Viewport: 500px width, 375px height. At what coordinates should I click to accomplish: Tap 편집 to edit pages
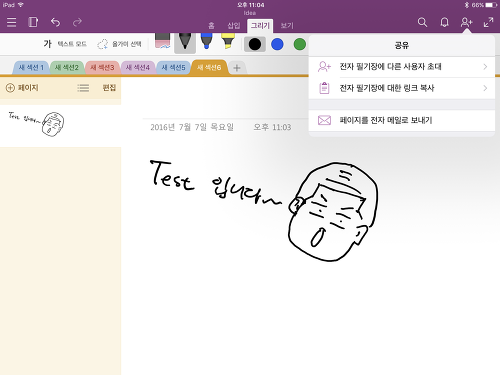109,88
